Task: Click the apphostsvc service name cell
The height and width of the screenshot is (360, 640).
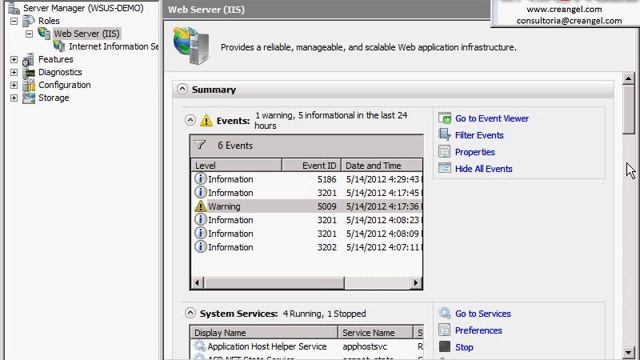Action: (365, 346)
